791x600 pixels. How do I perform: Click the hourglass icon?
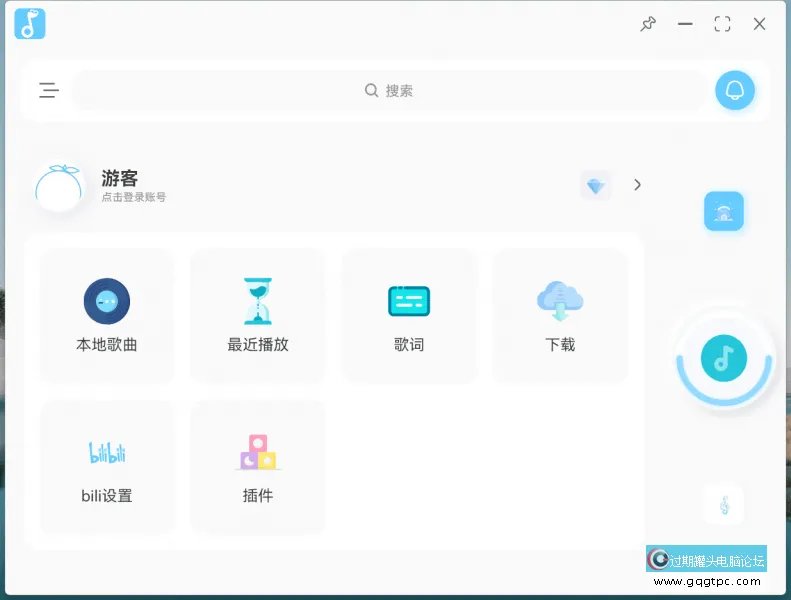click(258, 301)
